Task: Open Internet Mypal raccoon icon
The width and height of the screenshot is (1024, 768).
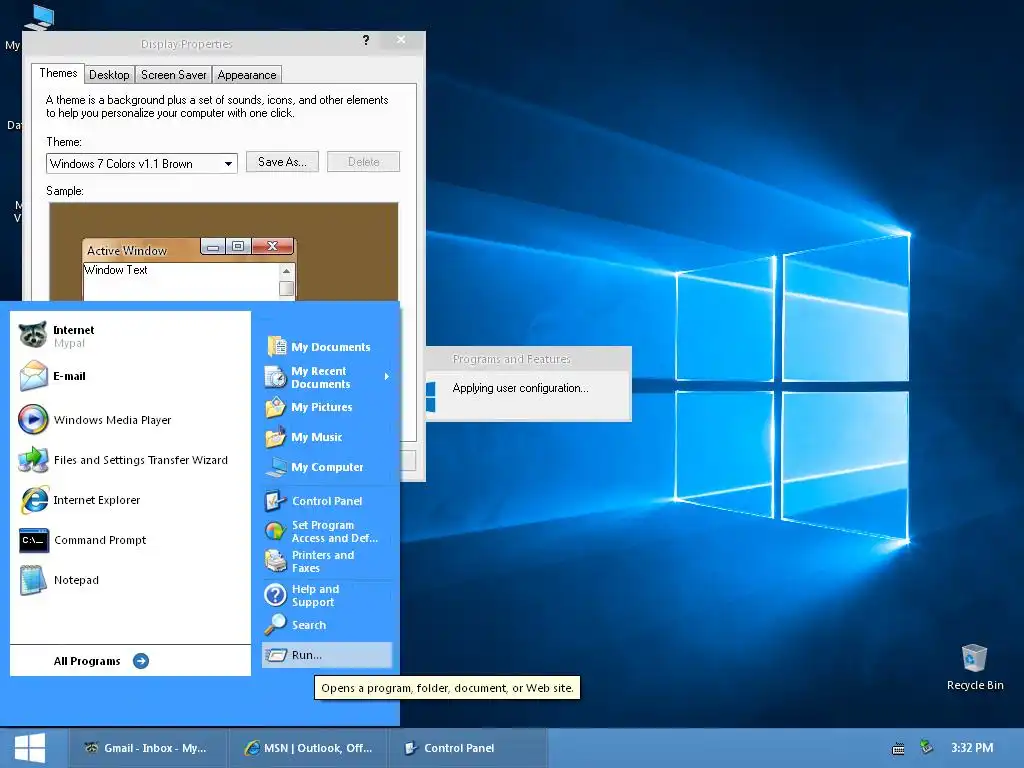Action: click(x=33, y=335)
